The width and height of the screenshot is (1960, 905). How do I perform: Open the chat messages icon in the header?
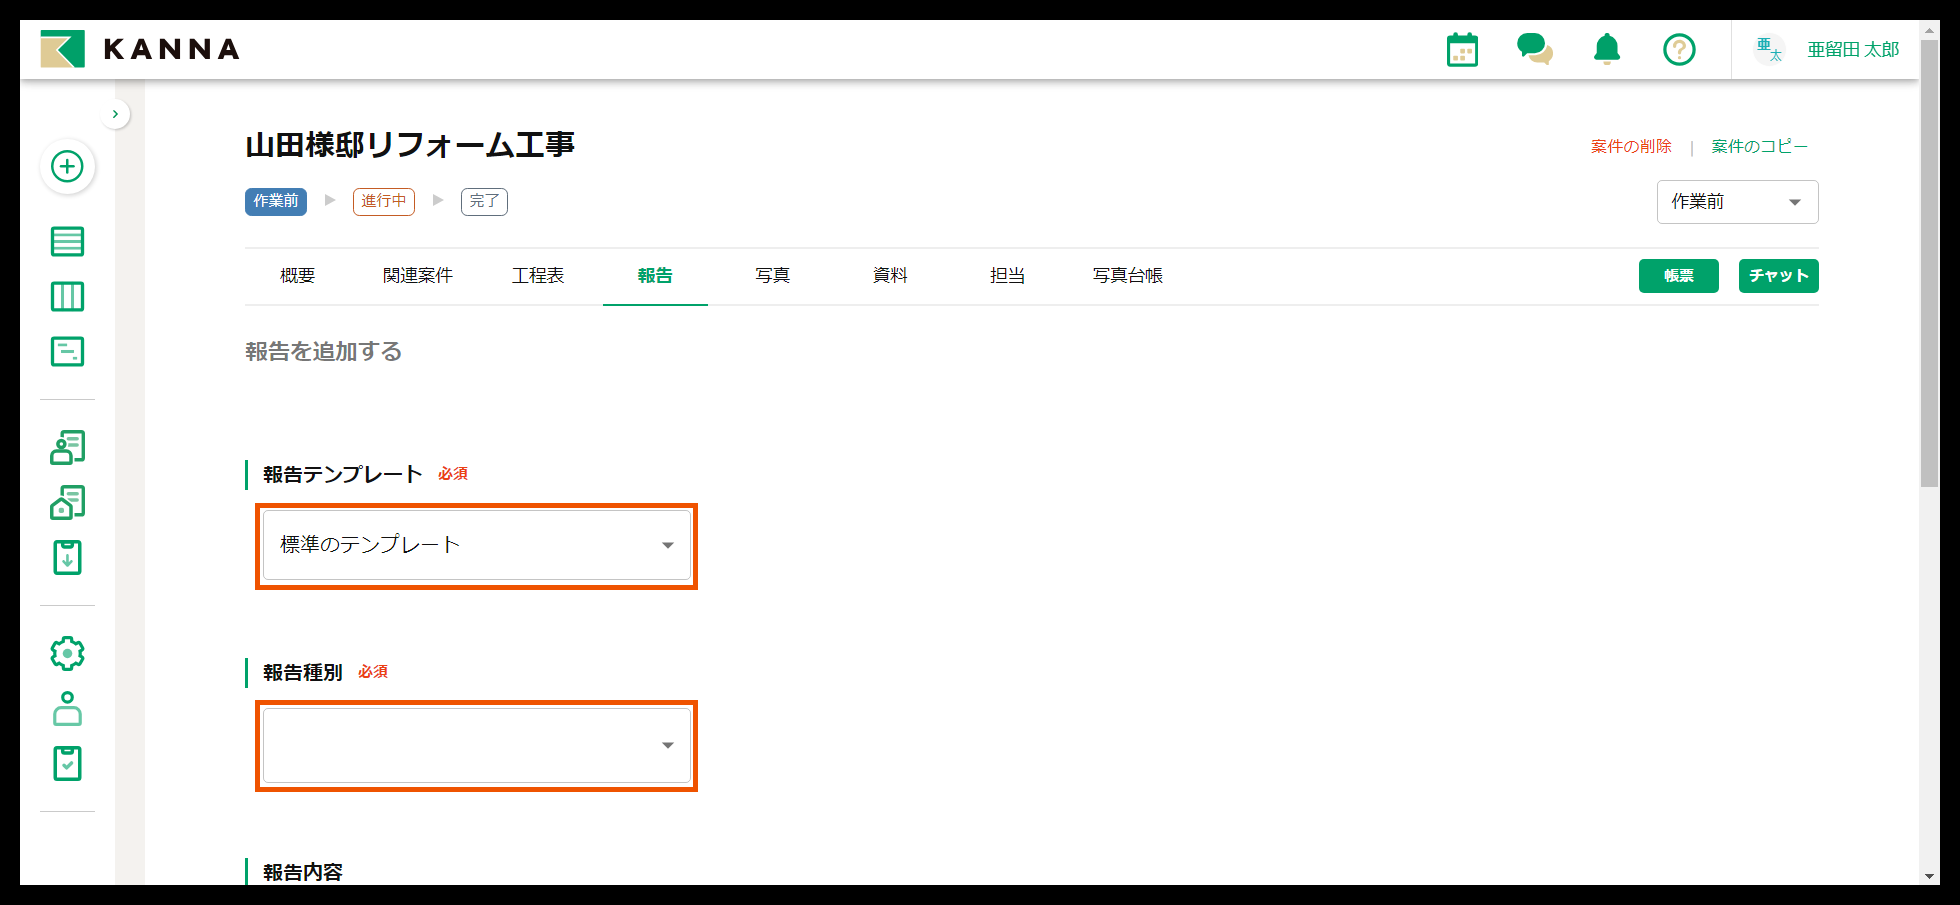(1535, 48)
